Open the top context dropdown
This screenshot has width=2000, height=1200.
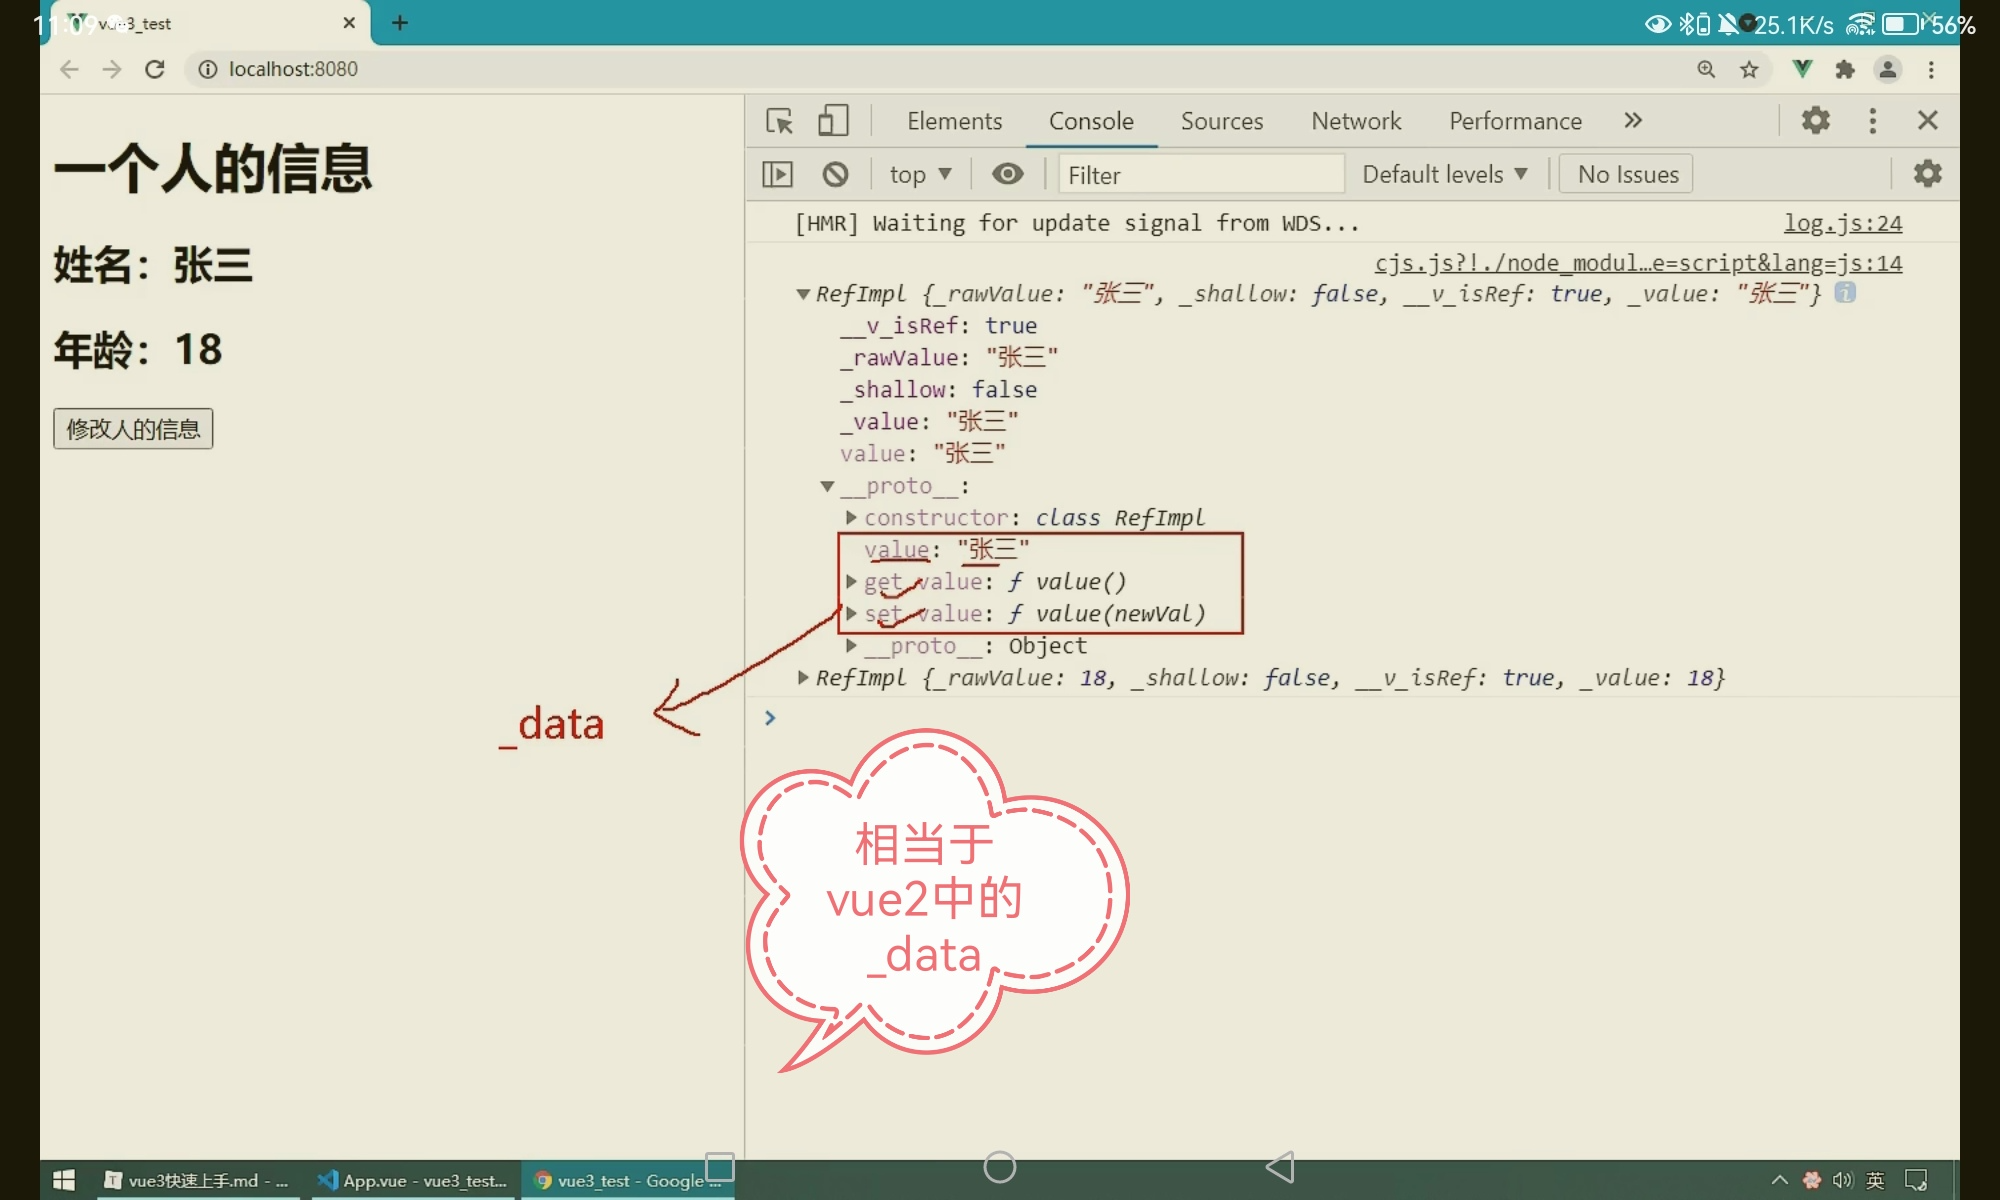pos(919,175)
